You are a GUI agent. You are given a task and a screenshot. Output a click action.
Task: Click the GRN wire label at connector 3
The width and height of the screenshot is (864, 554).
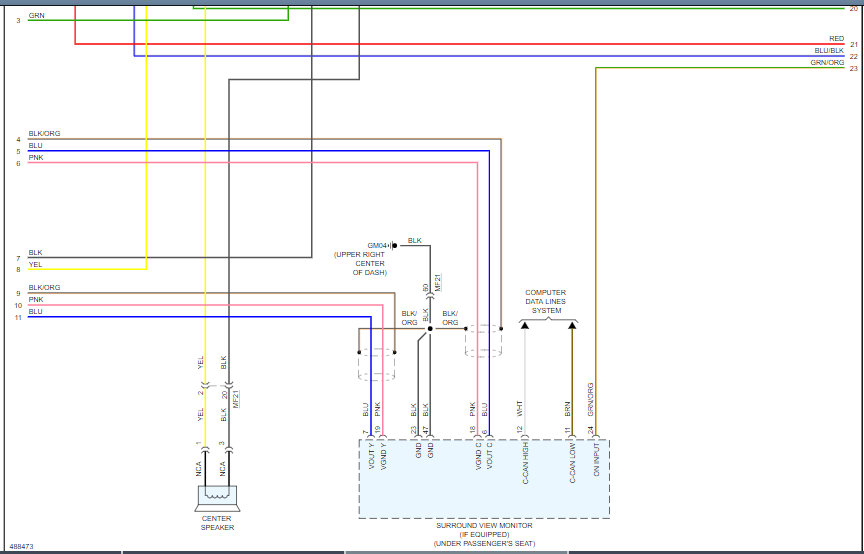pyautogui.click(x=36, y=15)
